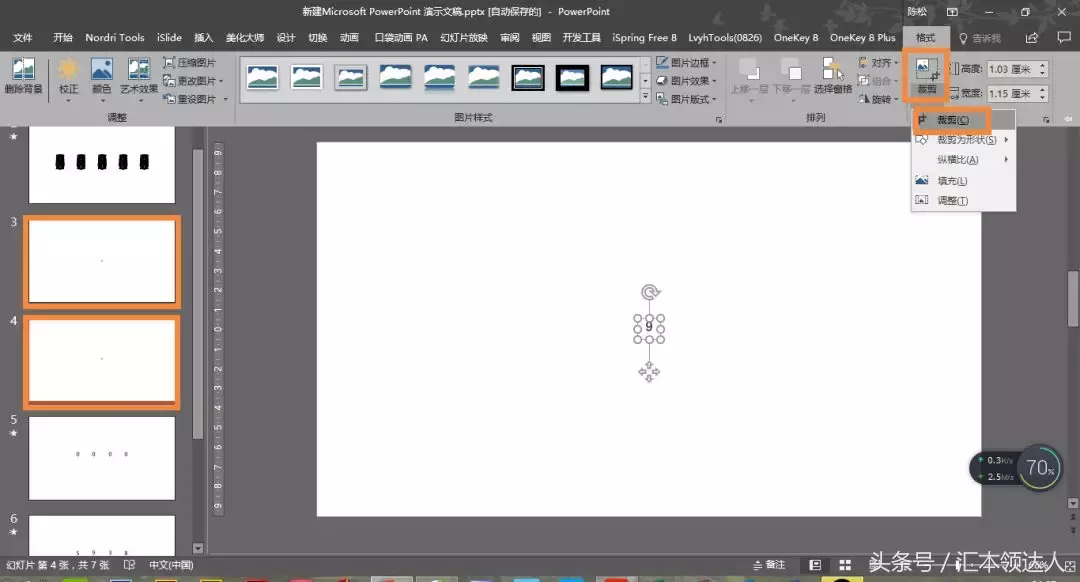Screen dimensions: 1080x582
Task: Select slide 5 thumbnail in the panel
Action: pos(101,456)
